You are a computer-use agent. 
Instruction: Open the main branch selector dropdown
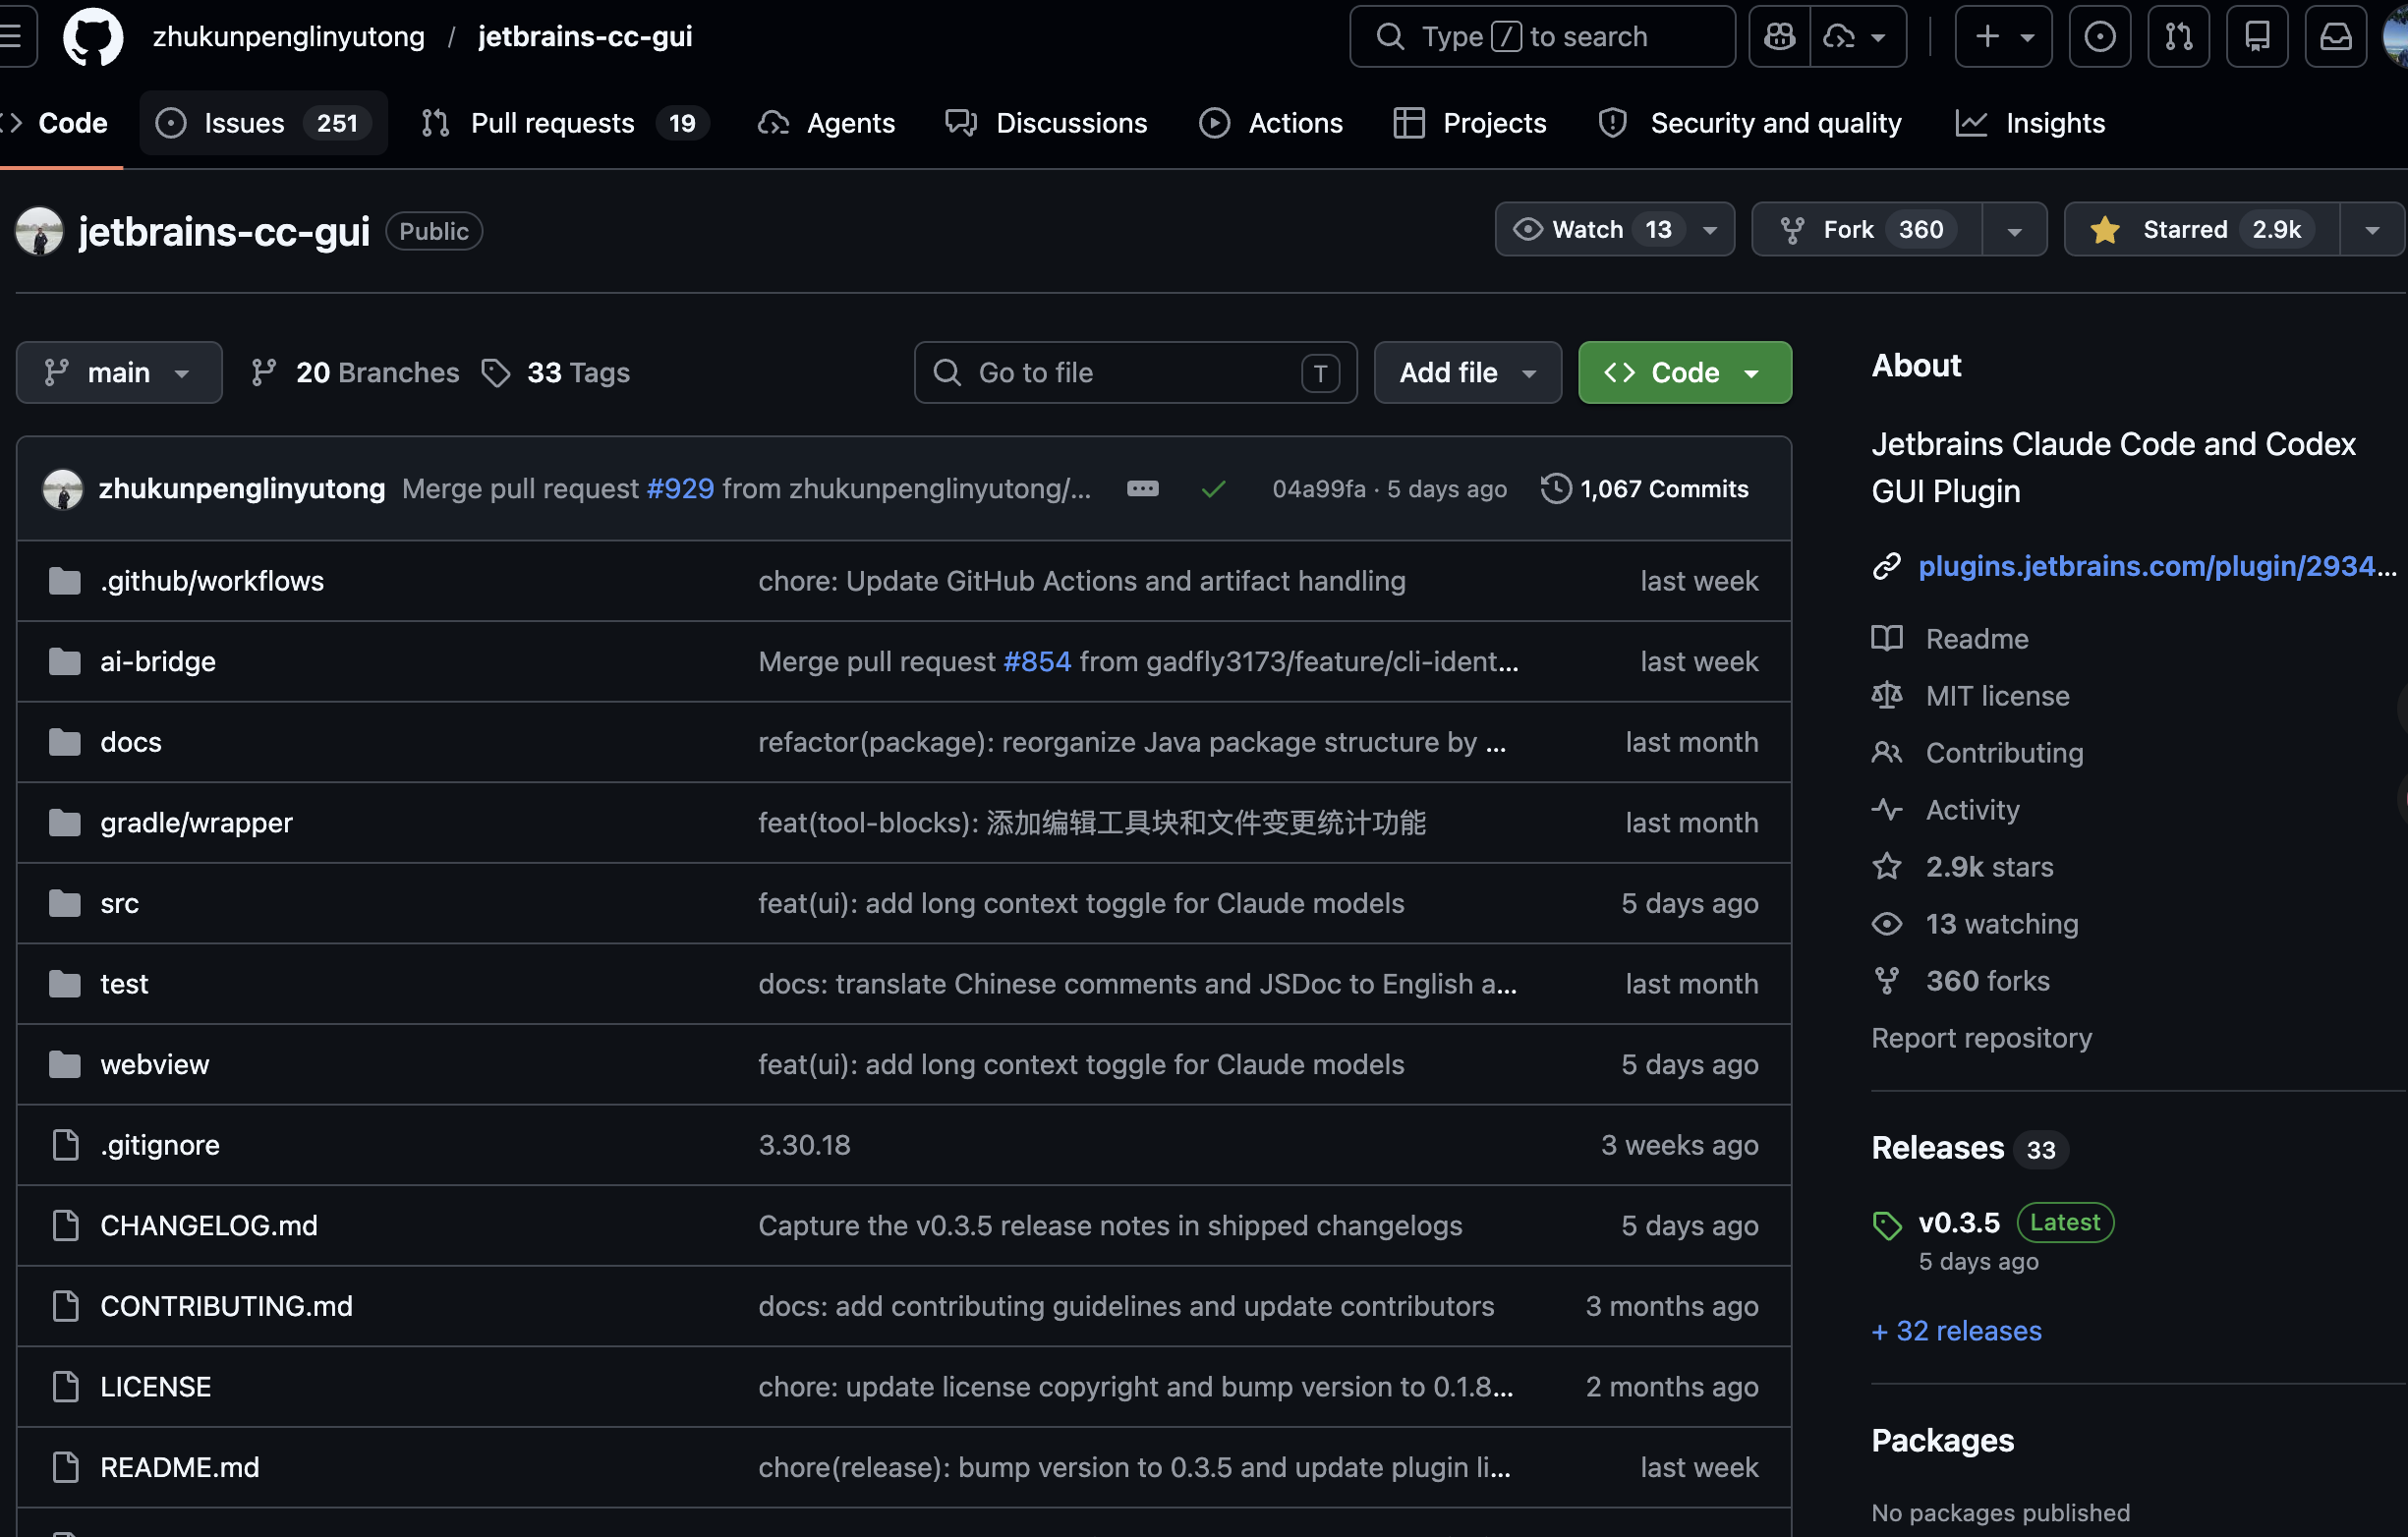point(119,373)
